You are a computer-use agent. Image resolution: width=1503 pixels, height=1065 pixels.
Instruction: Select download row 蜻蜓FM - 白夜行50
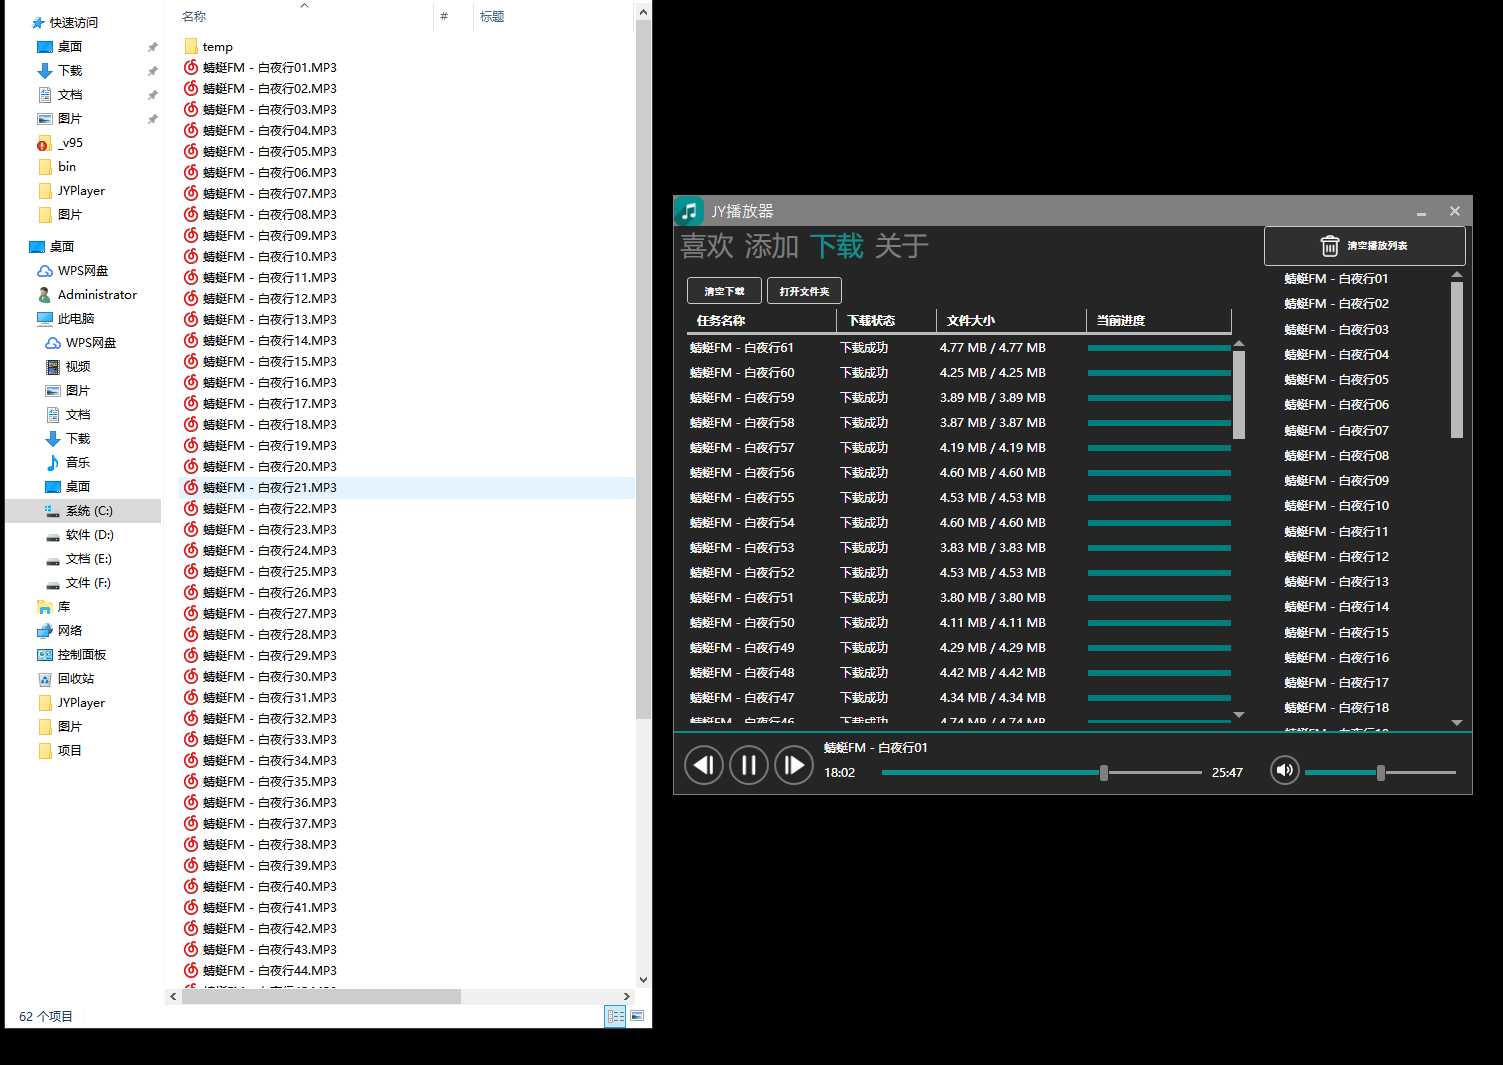(959, 623)
